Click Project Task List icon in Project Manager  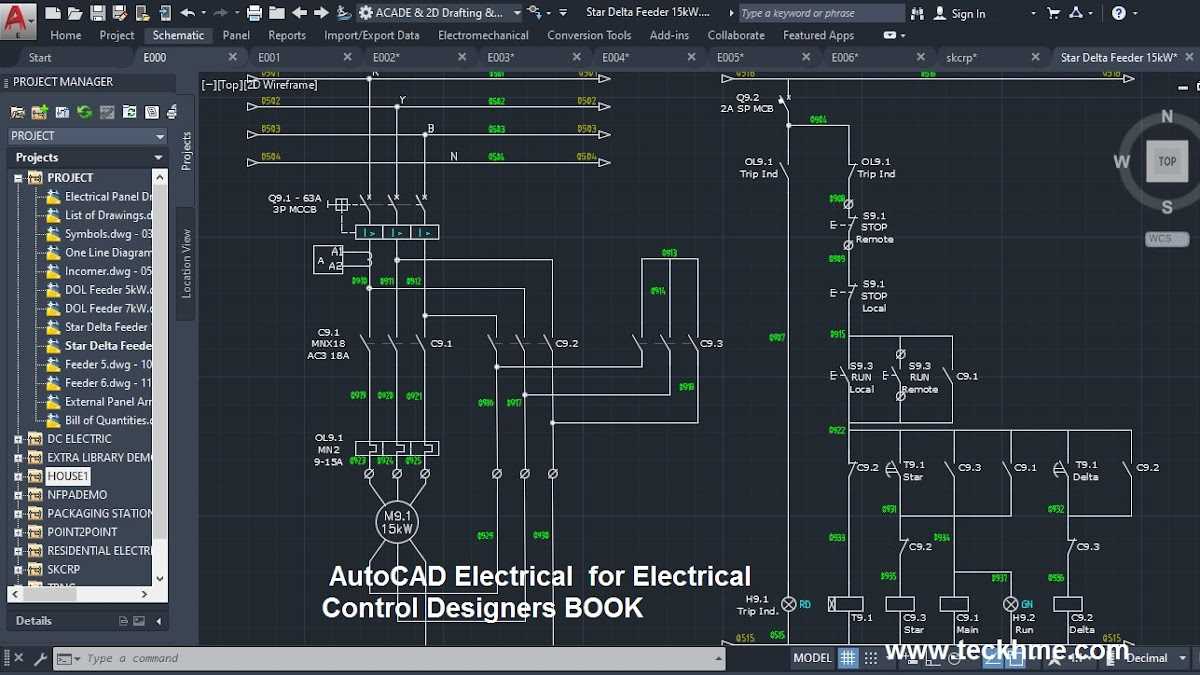(x=107, y=112)
